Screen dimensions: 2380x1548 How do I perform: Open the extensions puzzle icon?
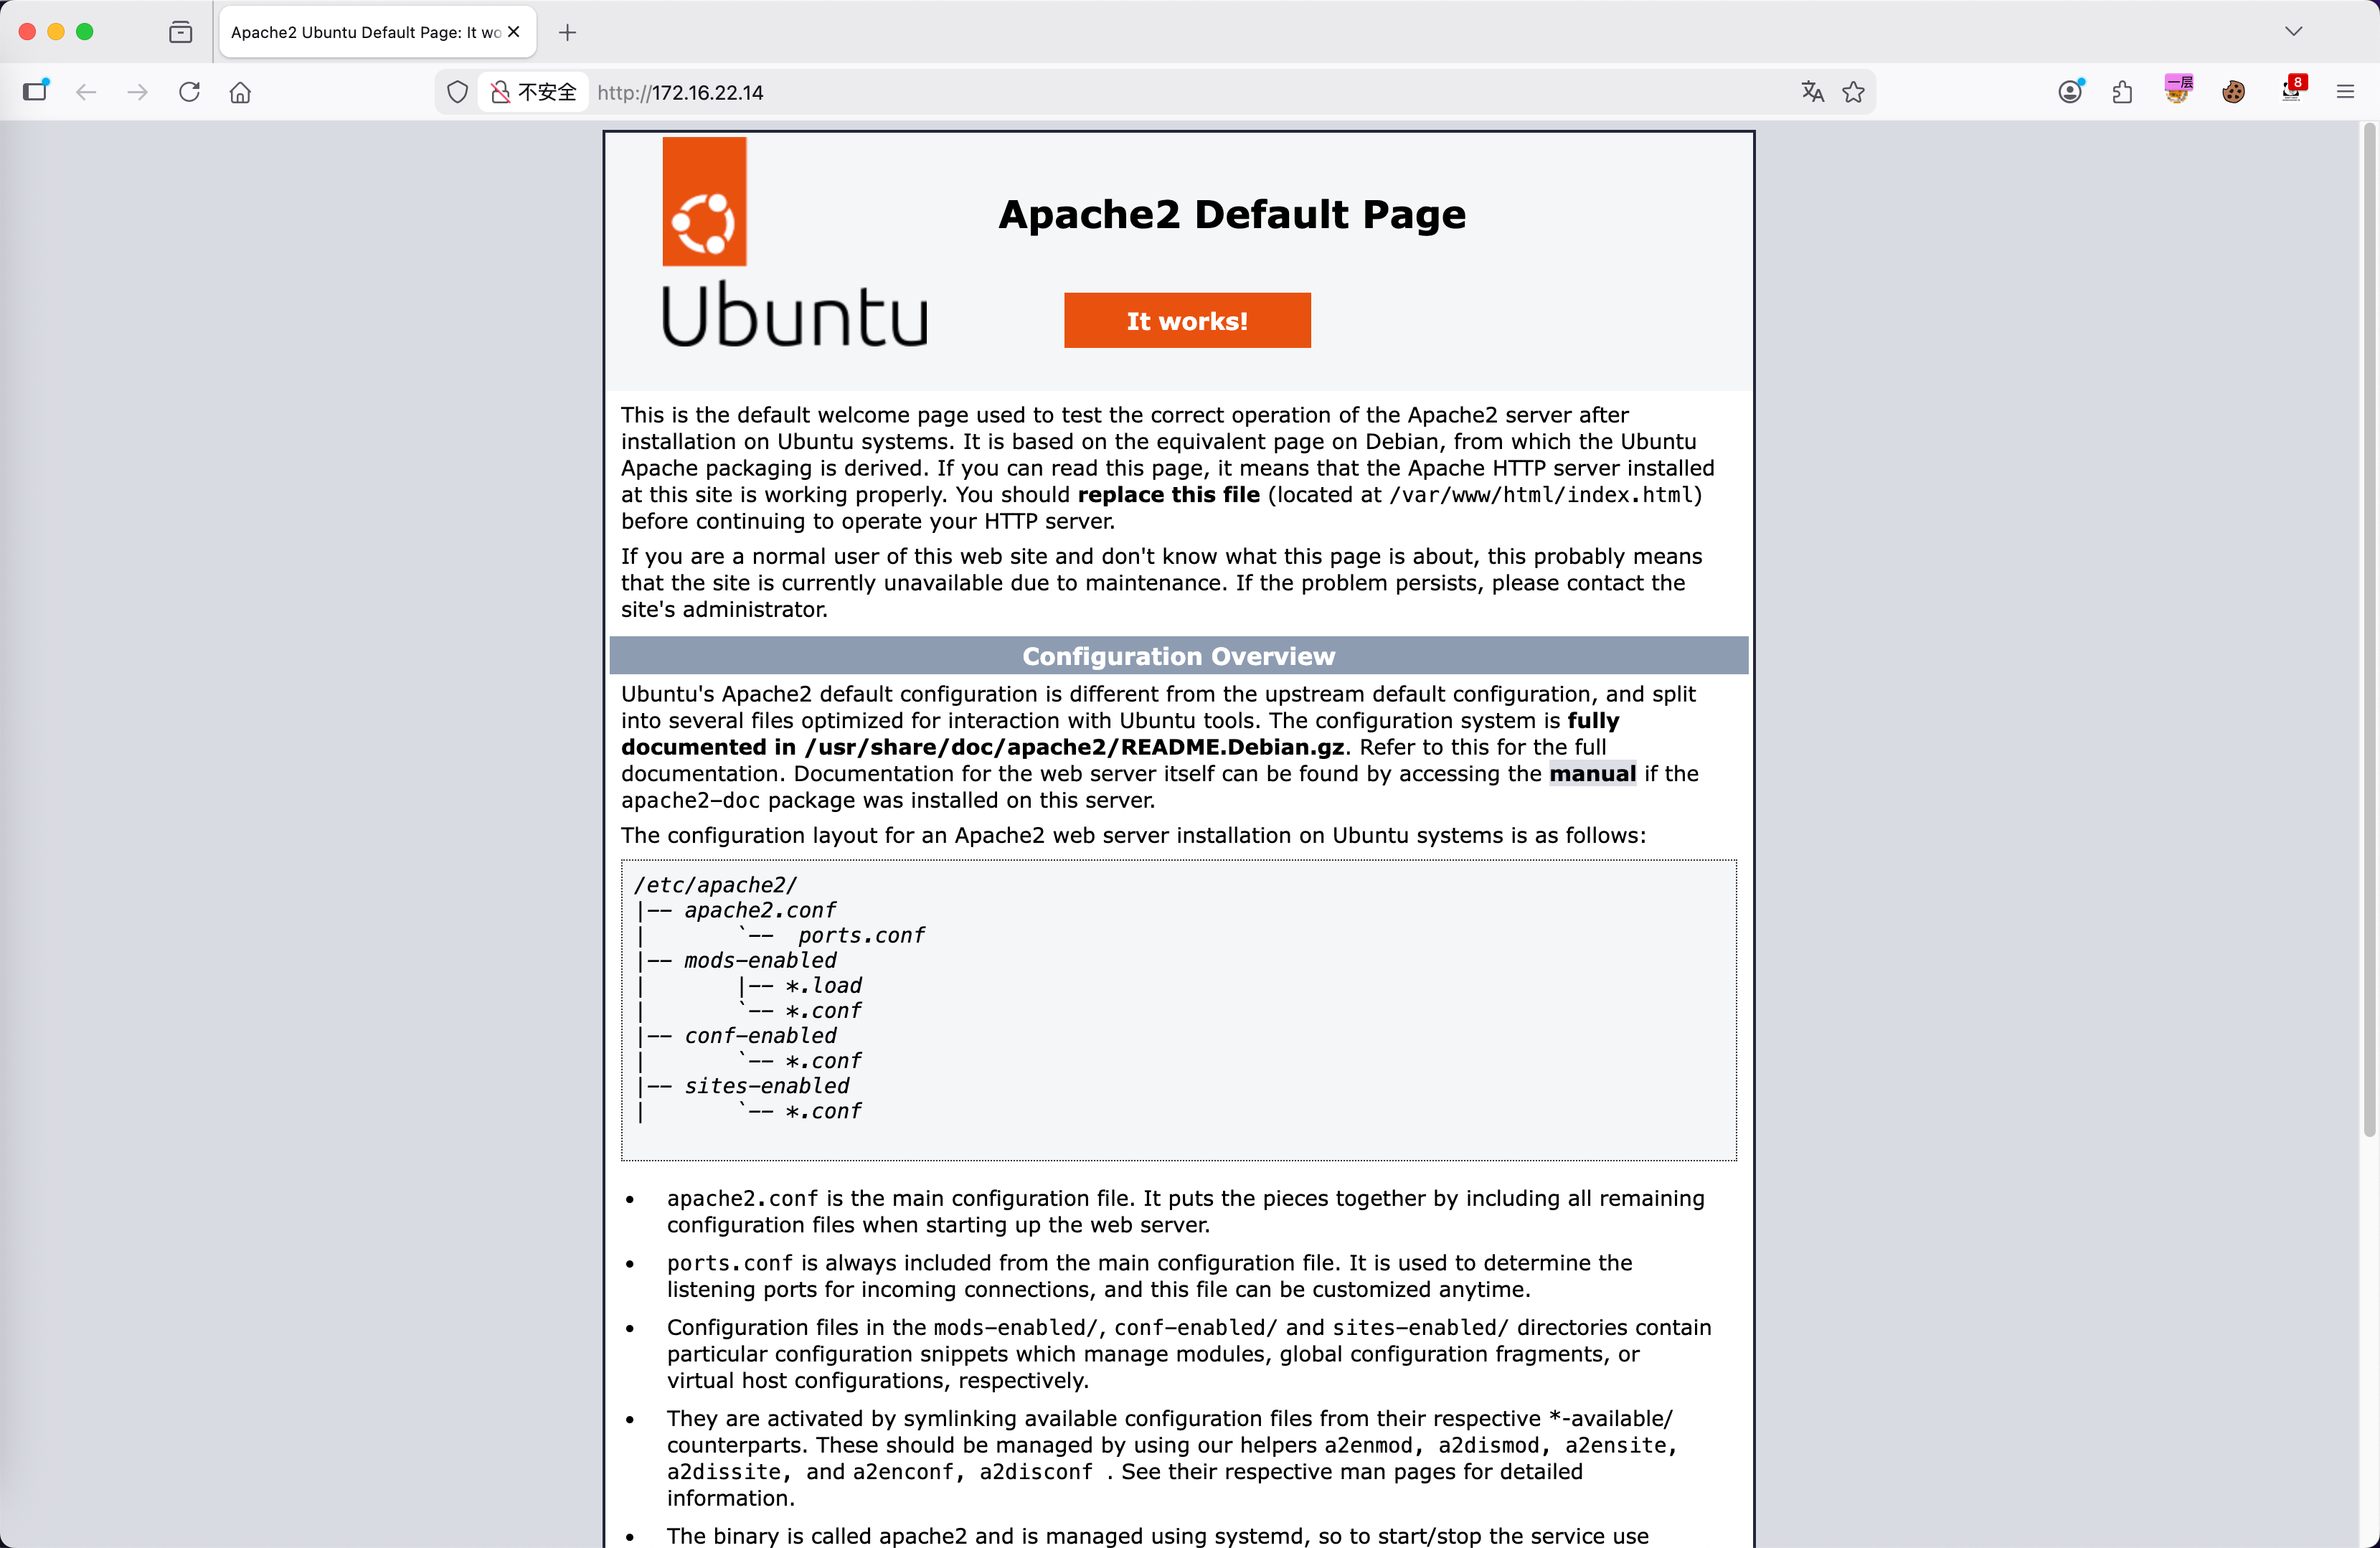(2122, 92)
